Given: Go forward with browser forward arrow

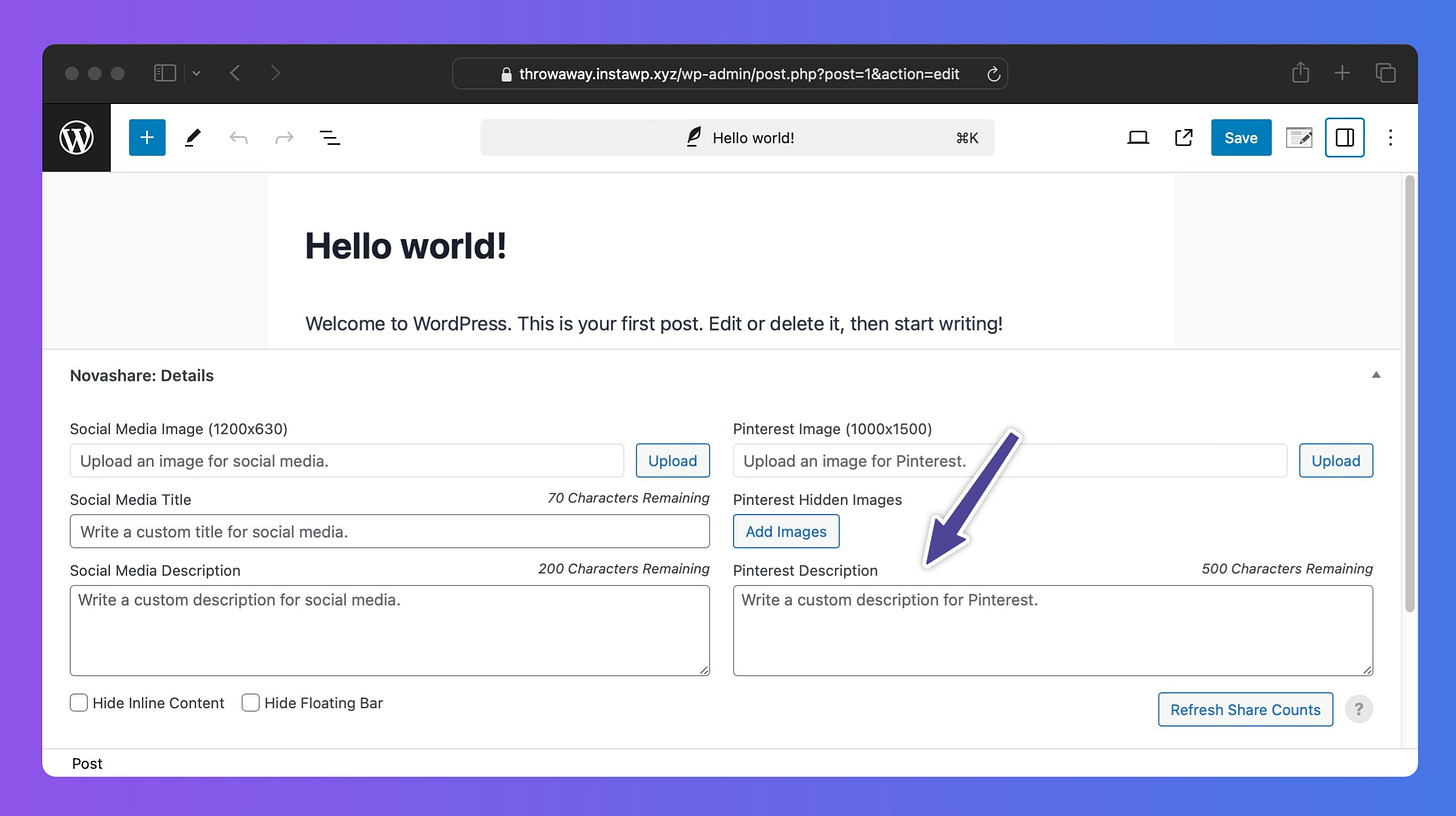Looking at the screenshot, I should point(275,73).
